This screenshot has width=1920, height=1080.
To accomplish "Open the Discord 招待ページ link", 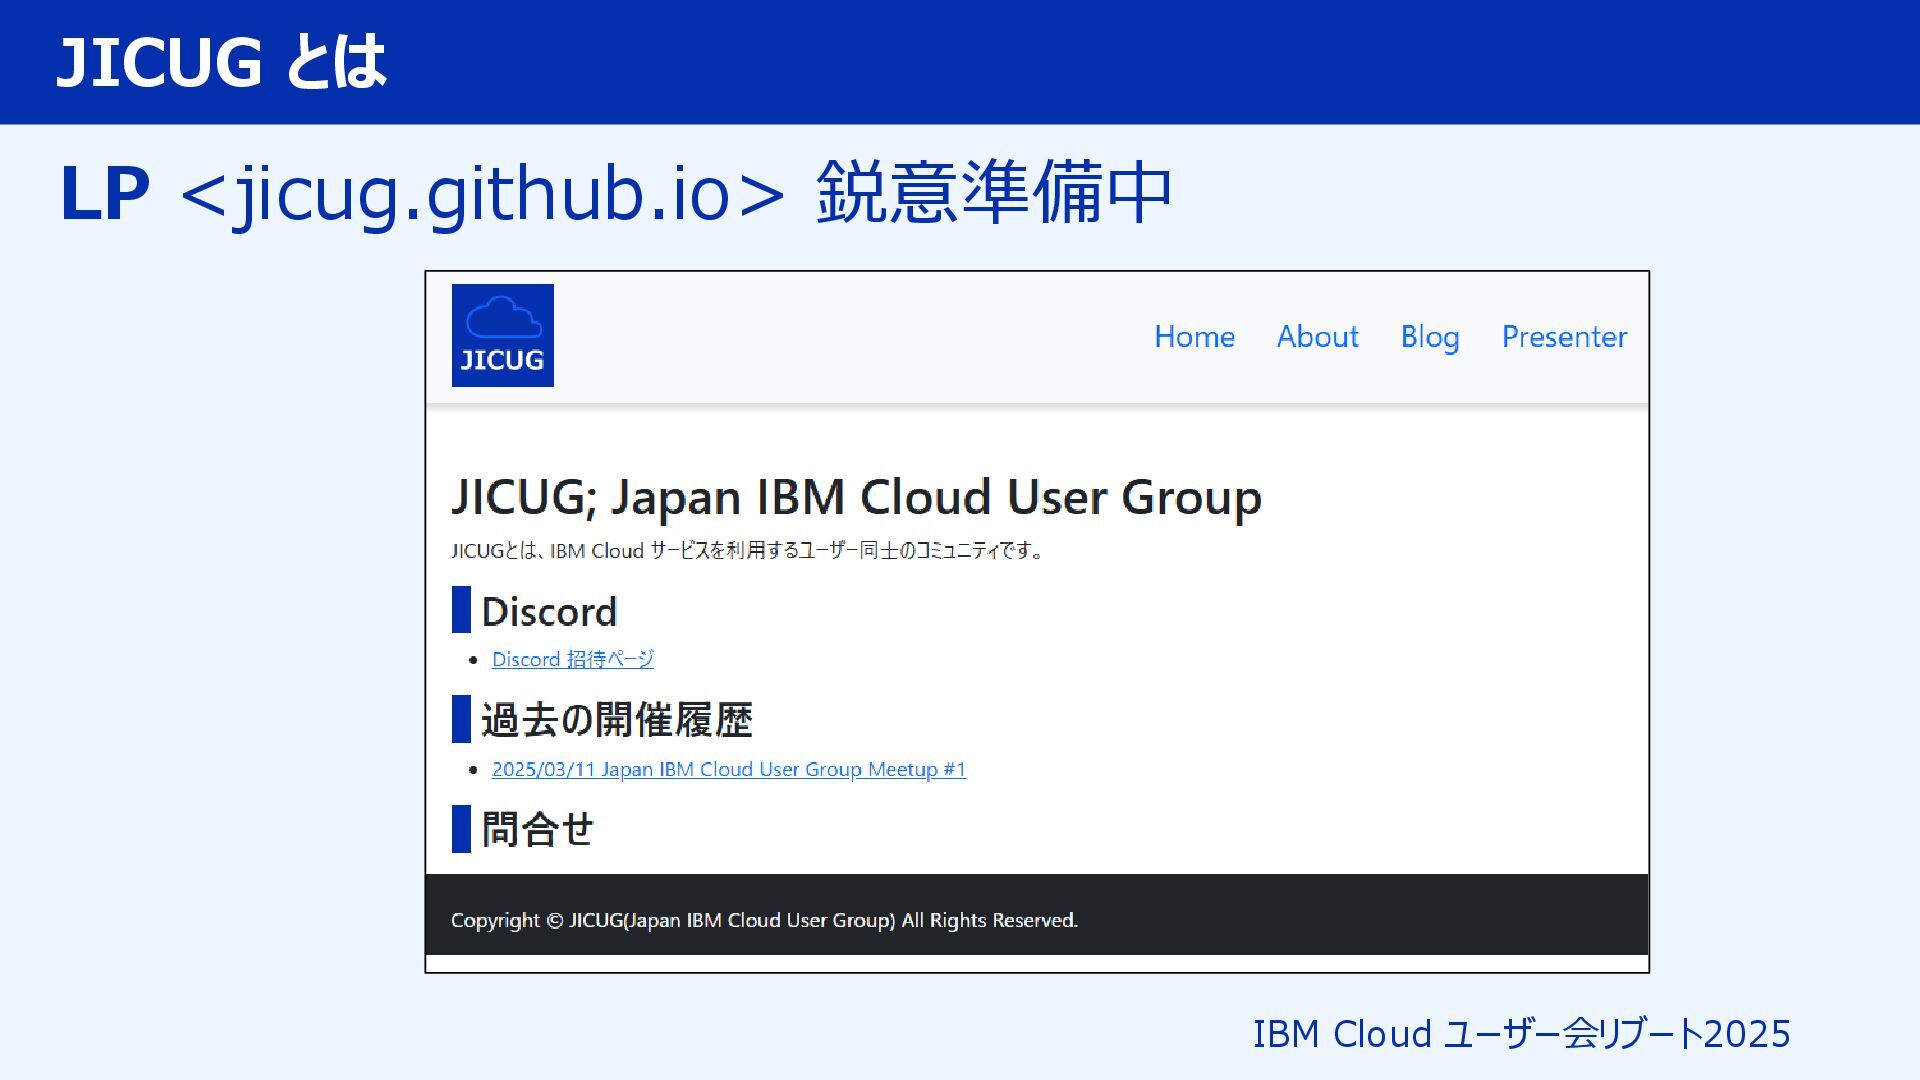I will (x=572, y=659).
